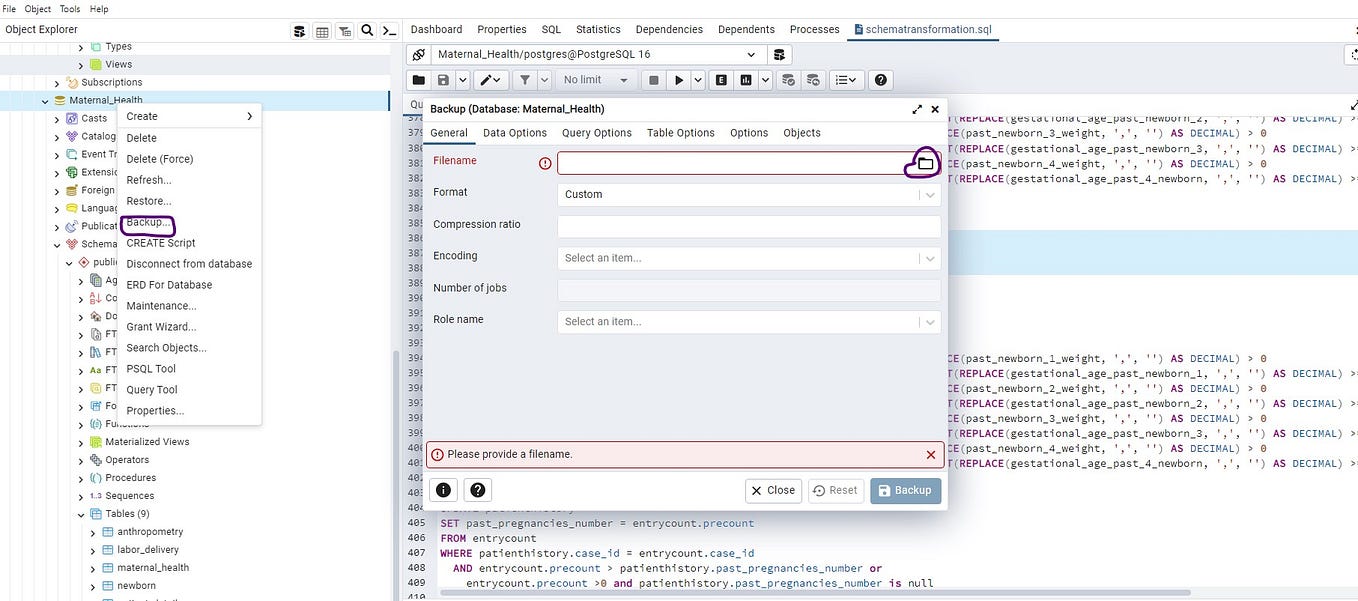The image size is (1358, 601).
Task: Click the backup dialog info icon
Action: click(444, 490)
